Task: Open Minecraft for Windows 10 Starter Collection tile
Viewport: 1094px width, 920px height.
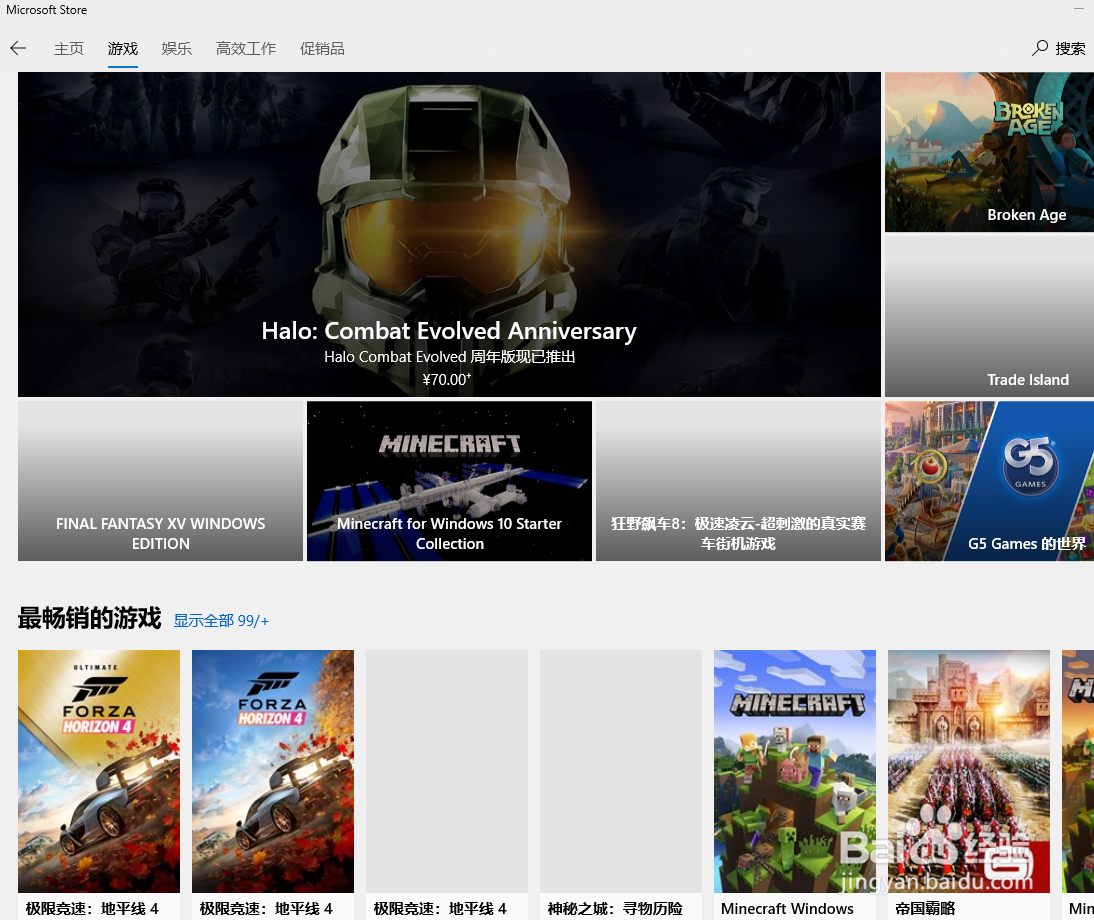Action: pos(449,481)
